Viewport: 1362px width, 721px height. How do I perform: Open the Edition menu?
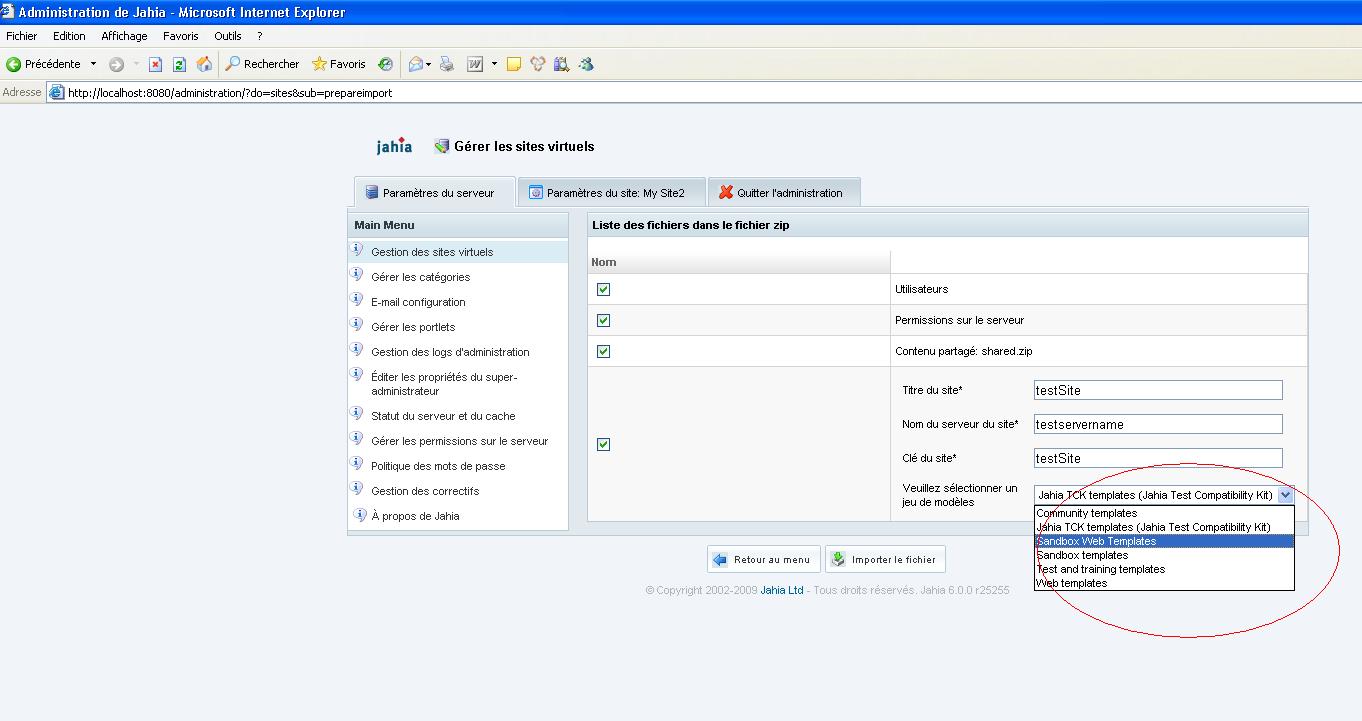tap(69, 36)
